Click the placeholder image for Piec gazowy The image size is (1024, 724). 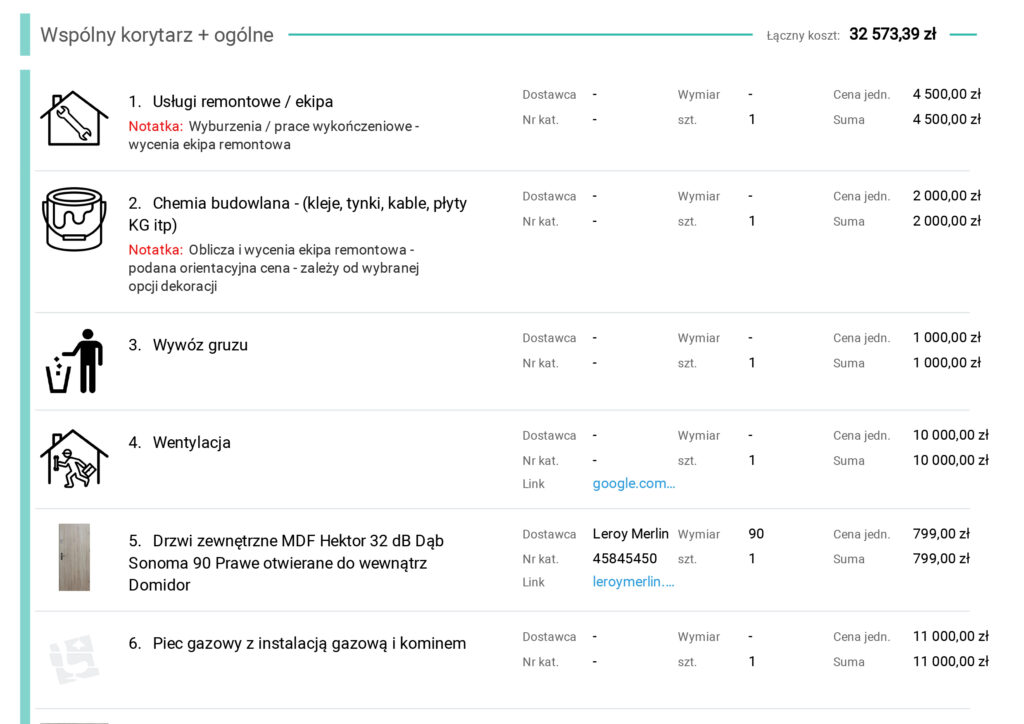tap(74, 659)
